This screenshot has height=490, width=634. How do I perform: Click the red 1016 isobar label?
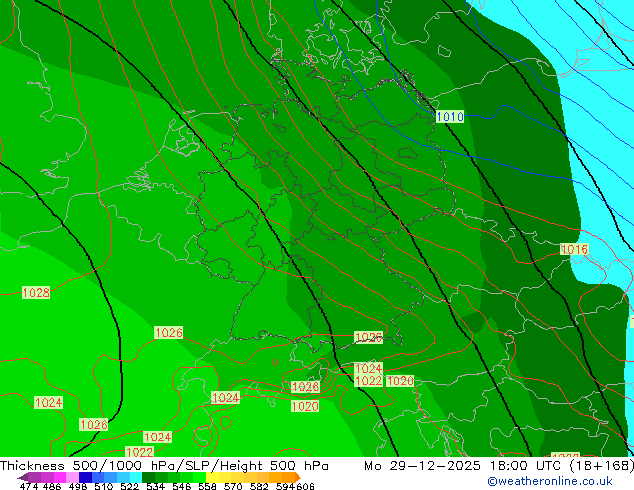coord(574,249)
